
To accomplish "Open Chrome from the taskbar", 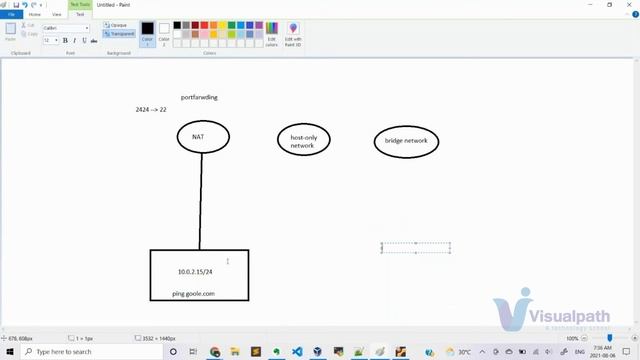I will (215, 351).
